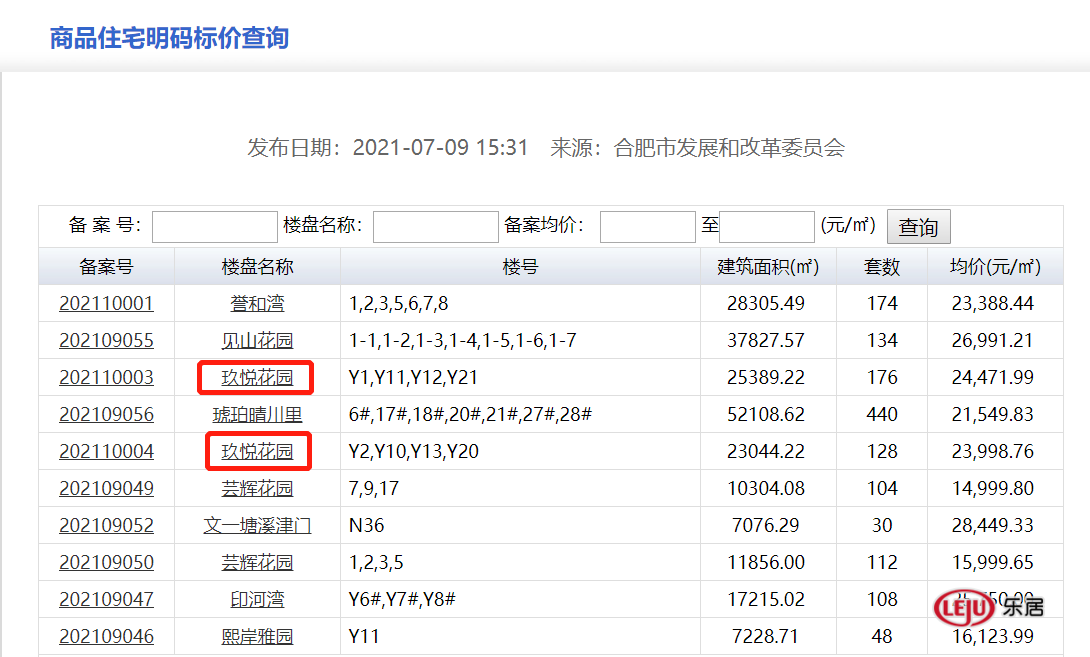The width and height of the screenshot is (1090, 657).
Task: Open the 文一塘溪津门 property link
Action: coord(257,525)
